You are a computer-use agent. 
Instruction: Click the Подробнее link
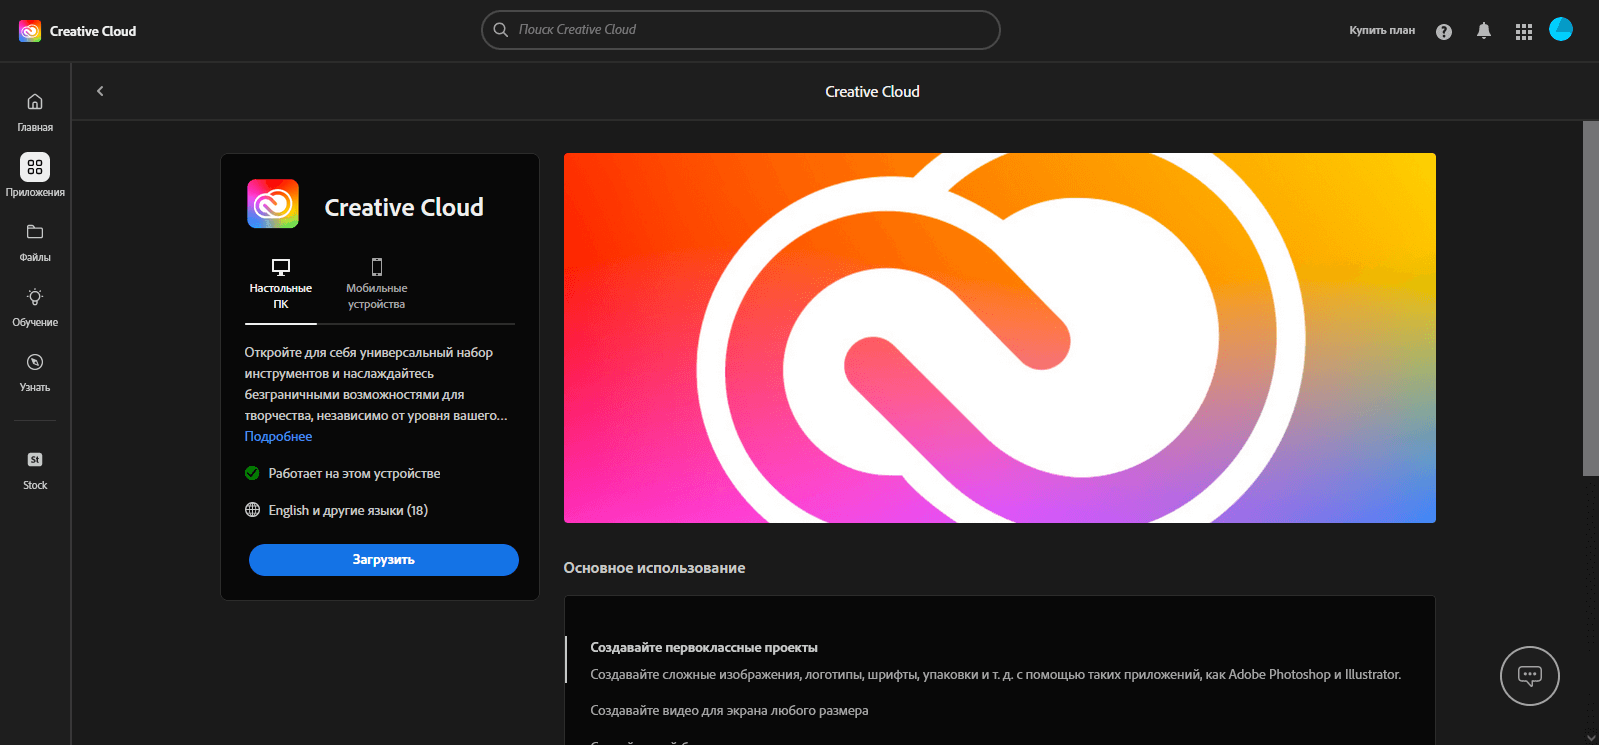(x=278, y=437)
